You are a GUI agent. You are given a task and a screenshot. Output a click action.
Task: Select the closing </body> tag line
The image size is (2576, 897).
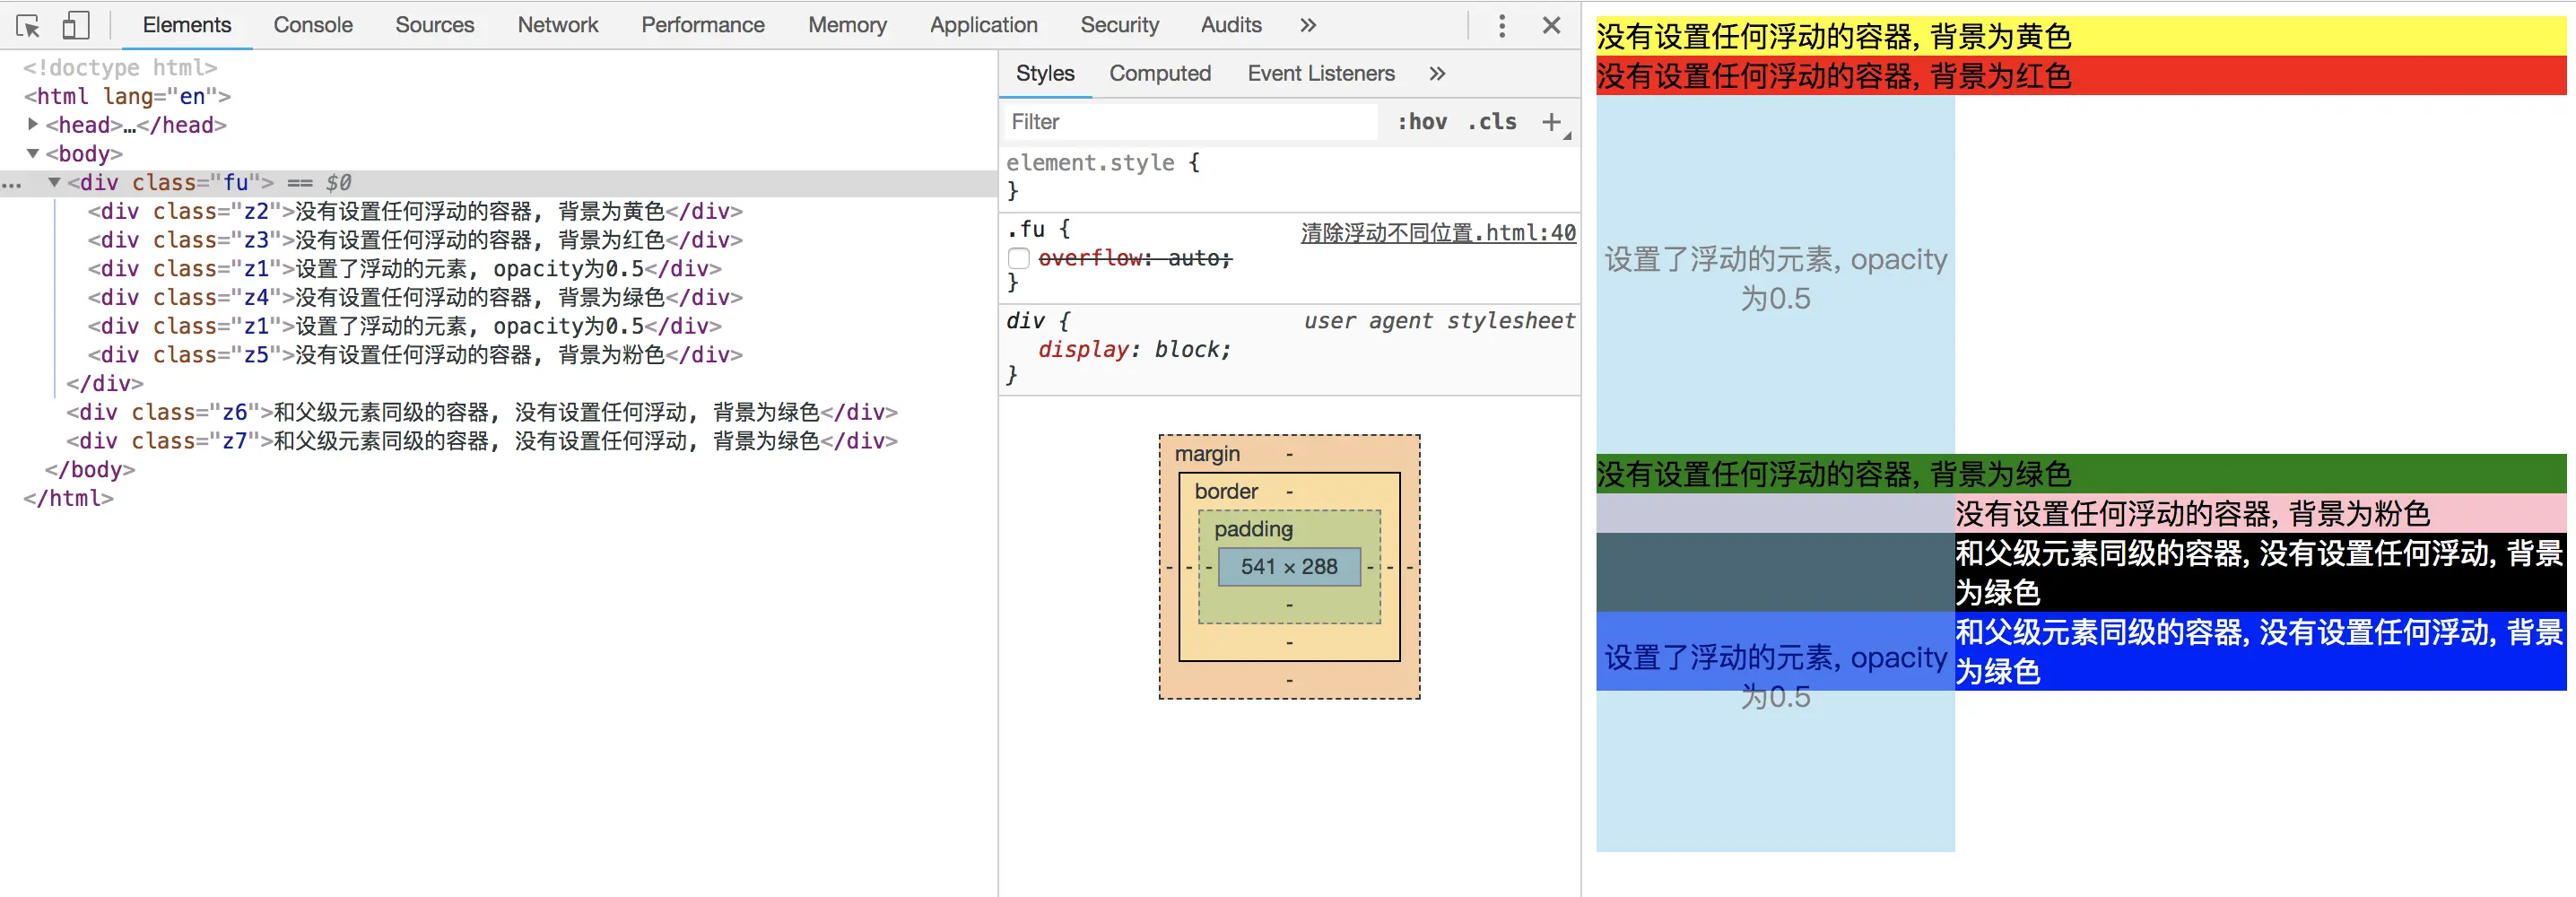[x=89, y=470]
